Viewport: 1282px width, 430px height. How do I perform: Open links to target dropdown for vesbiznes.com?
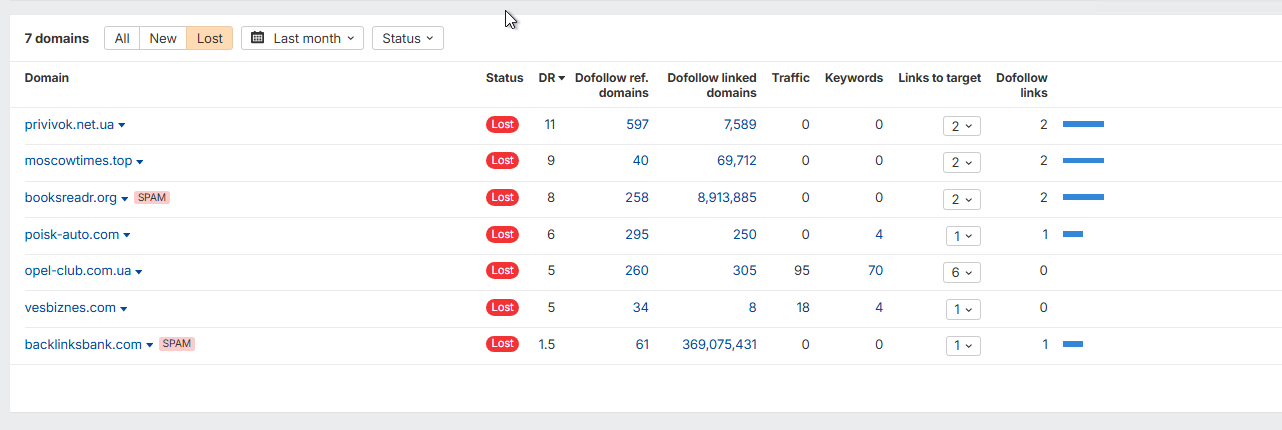[963, 309]
